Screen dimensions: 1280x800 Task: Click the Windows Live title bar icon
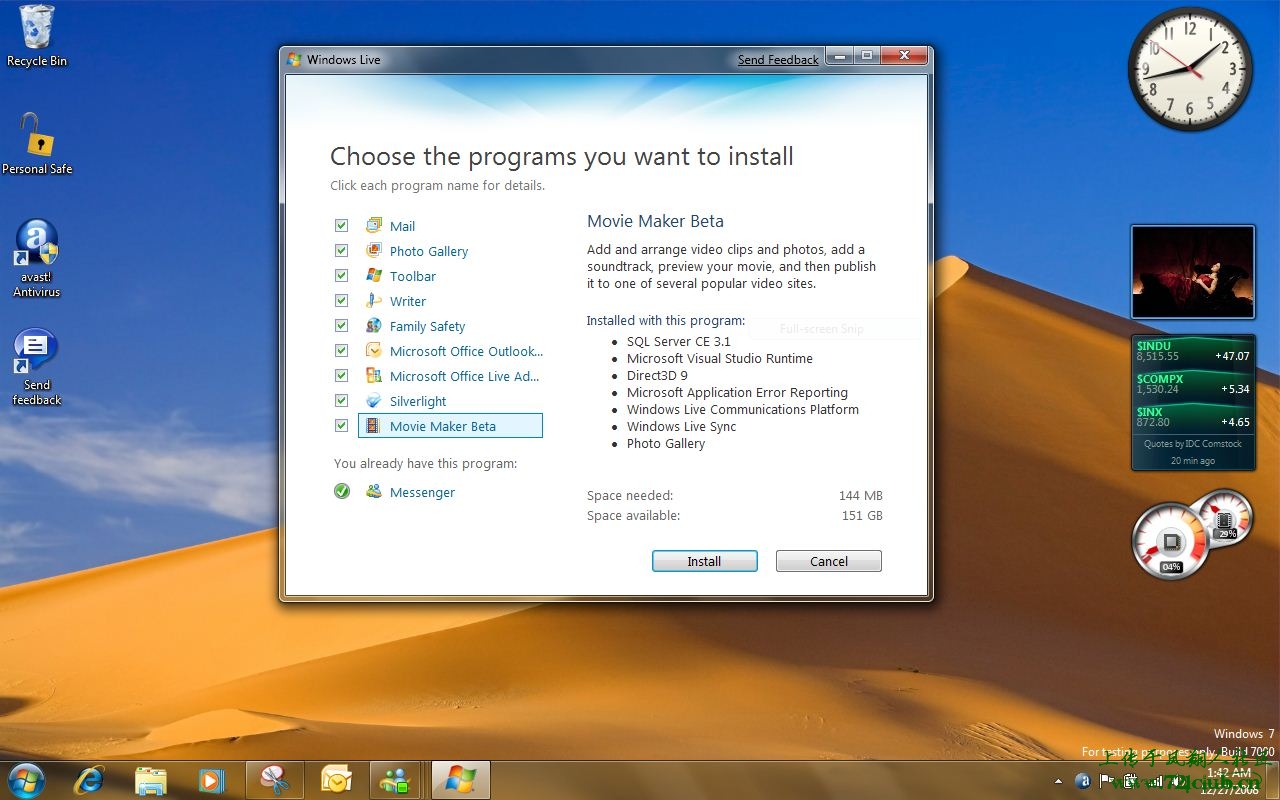coord(294,59)
